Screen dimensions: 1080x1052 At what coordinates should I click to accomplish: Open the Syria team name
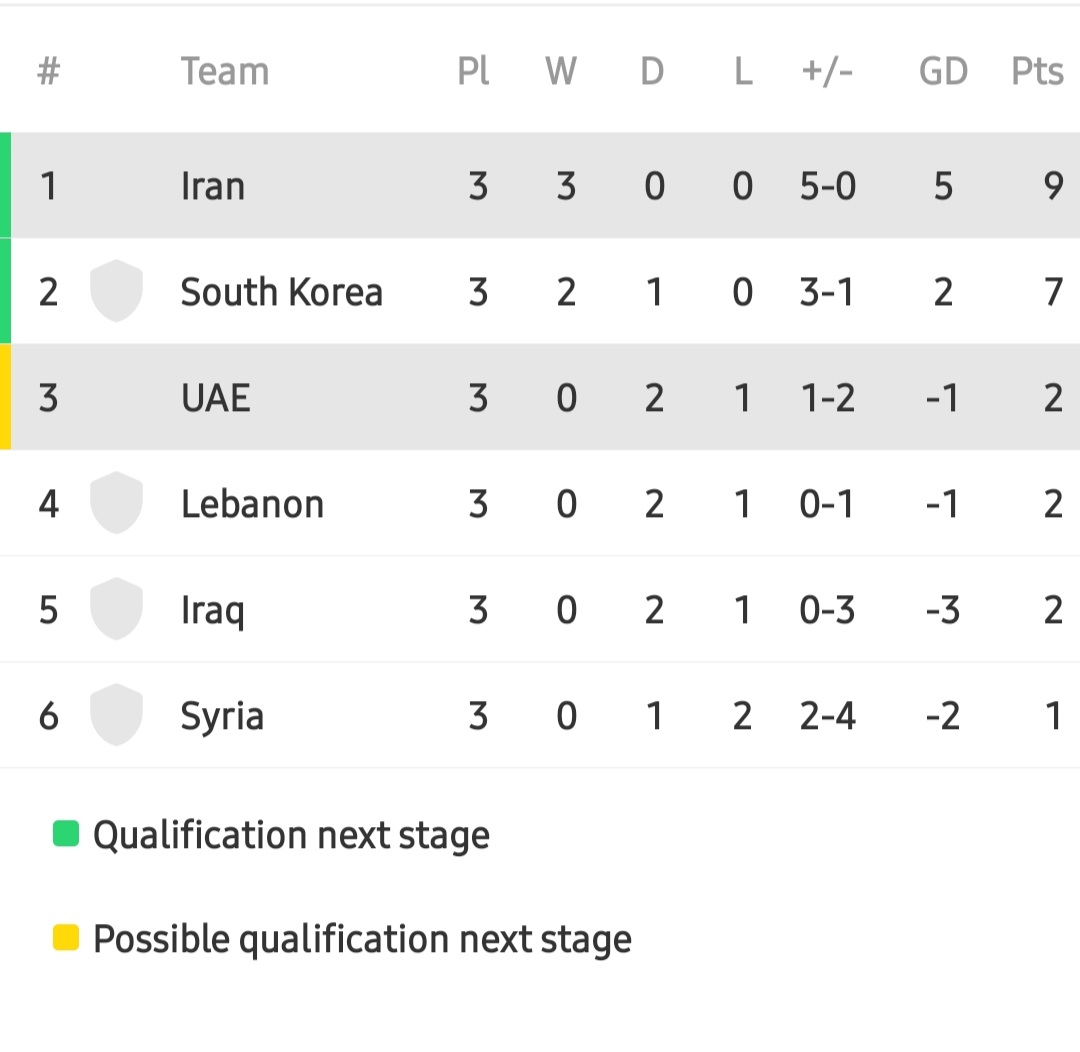point(222,716)
